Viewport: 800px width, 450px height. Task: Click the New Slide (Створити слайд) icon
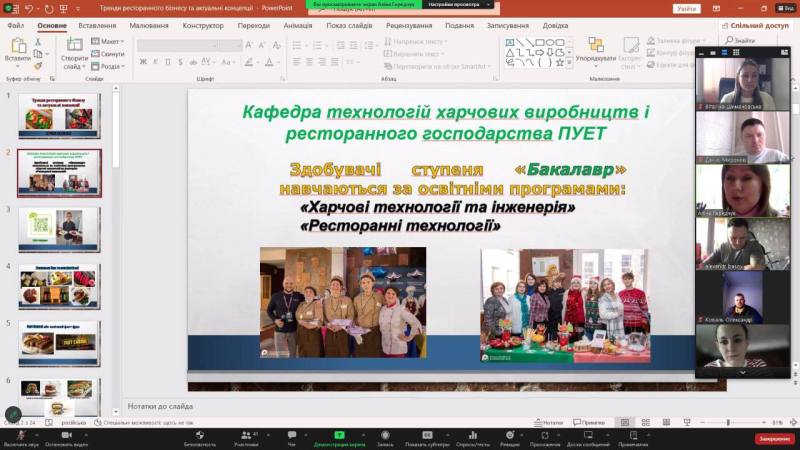(x=75, y=48)
